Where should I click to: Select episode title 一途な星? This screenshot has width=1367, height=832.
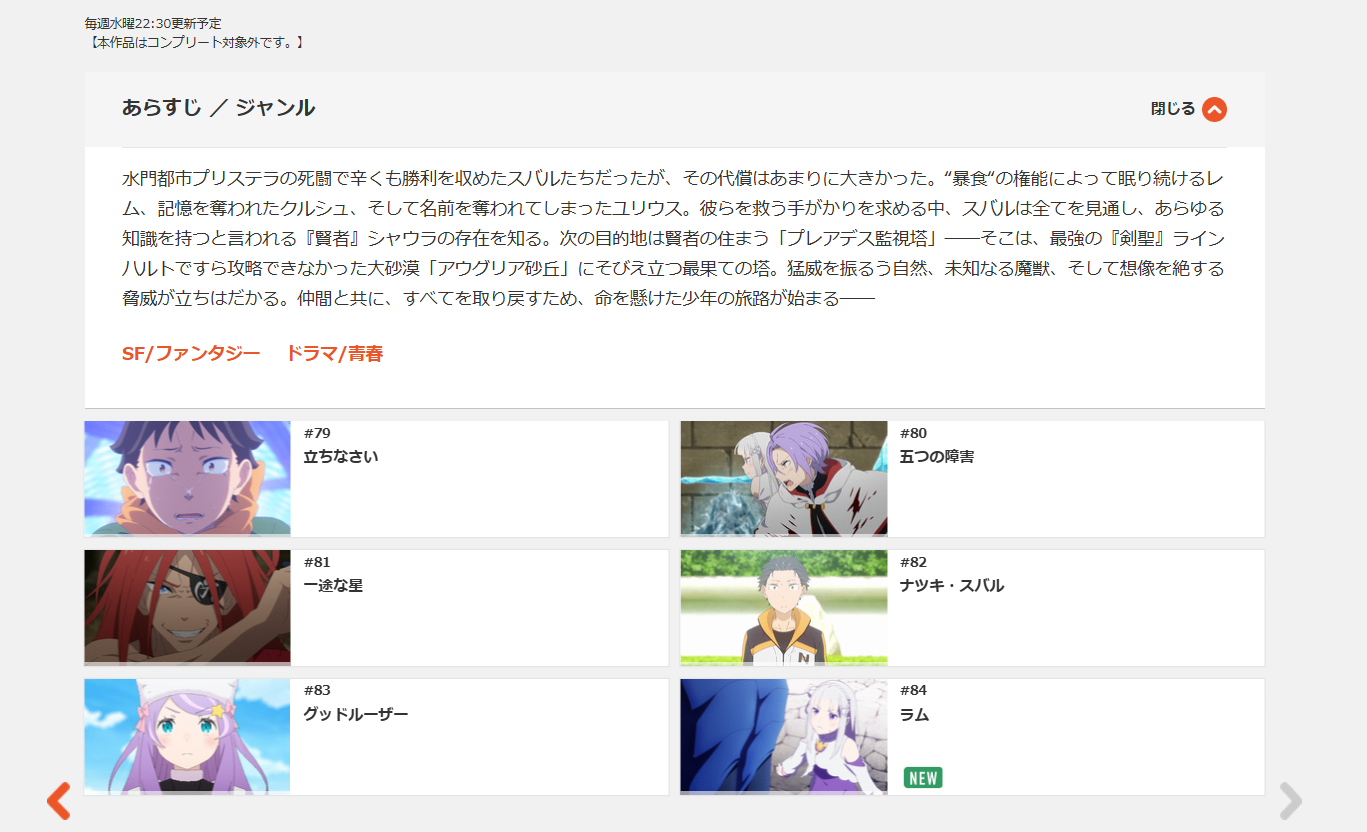point(333,585)
